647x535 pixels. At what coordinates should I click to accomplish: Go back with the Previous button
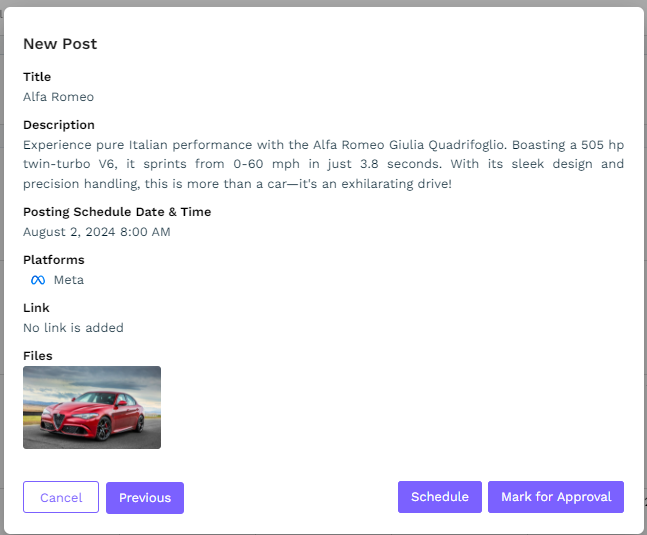(x=145, y=497)
